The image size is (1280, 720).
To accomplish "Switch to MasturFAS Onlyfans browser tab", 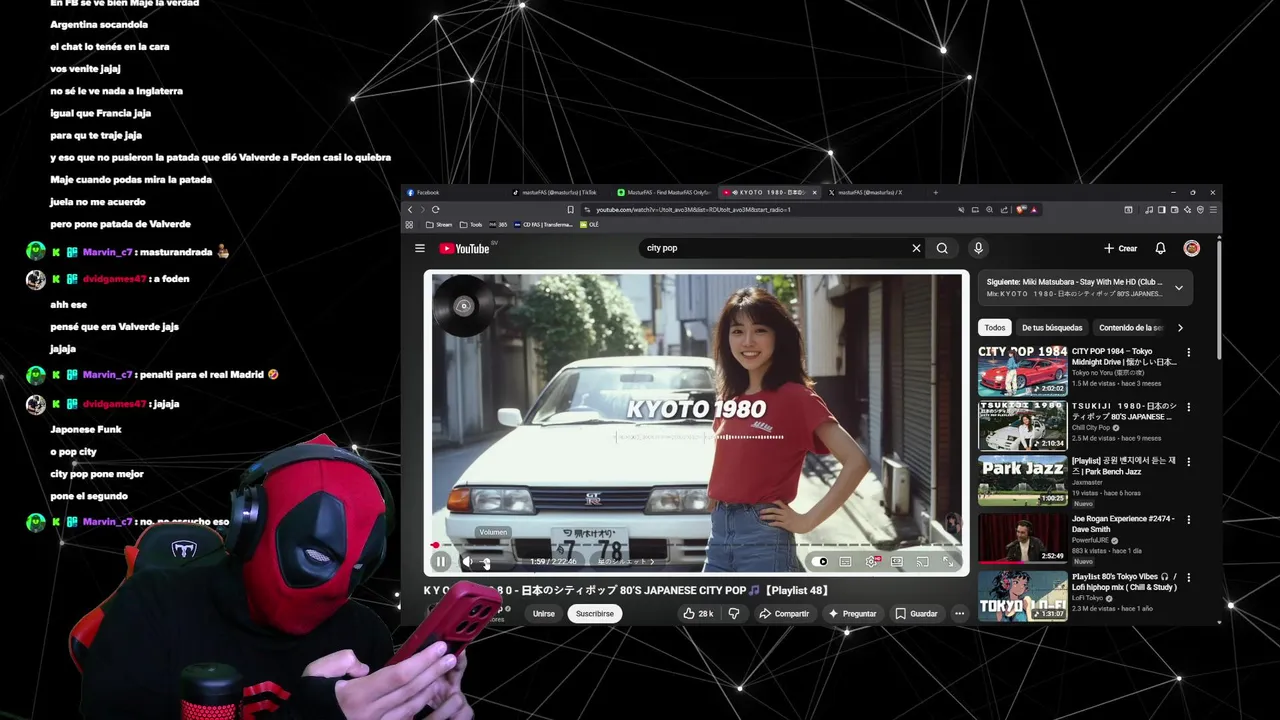I will (666, 192).
